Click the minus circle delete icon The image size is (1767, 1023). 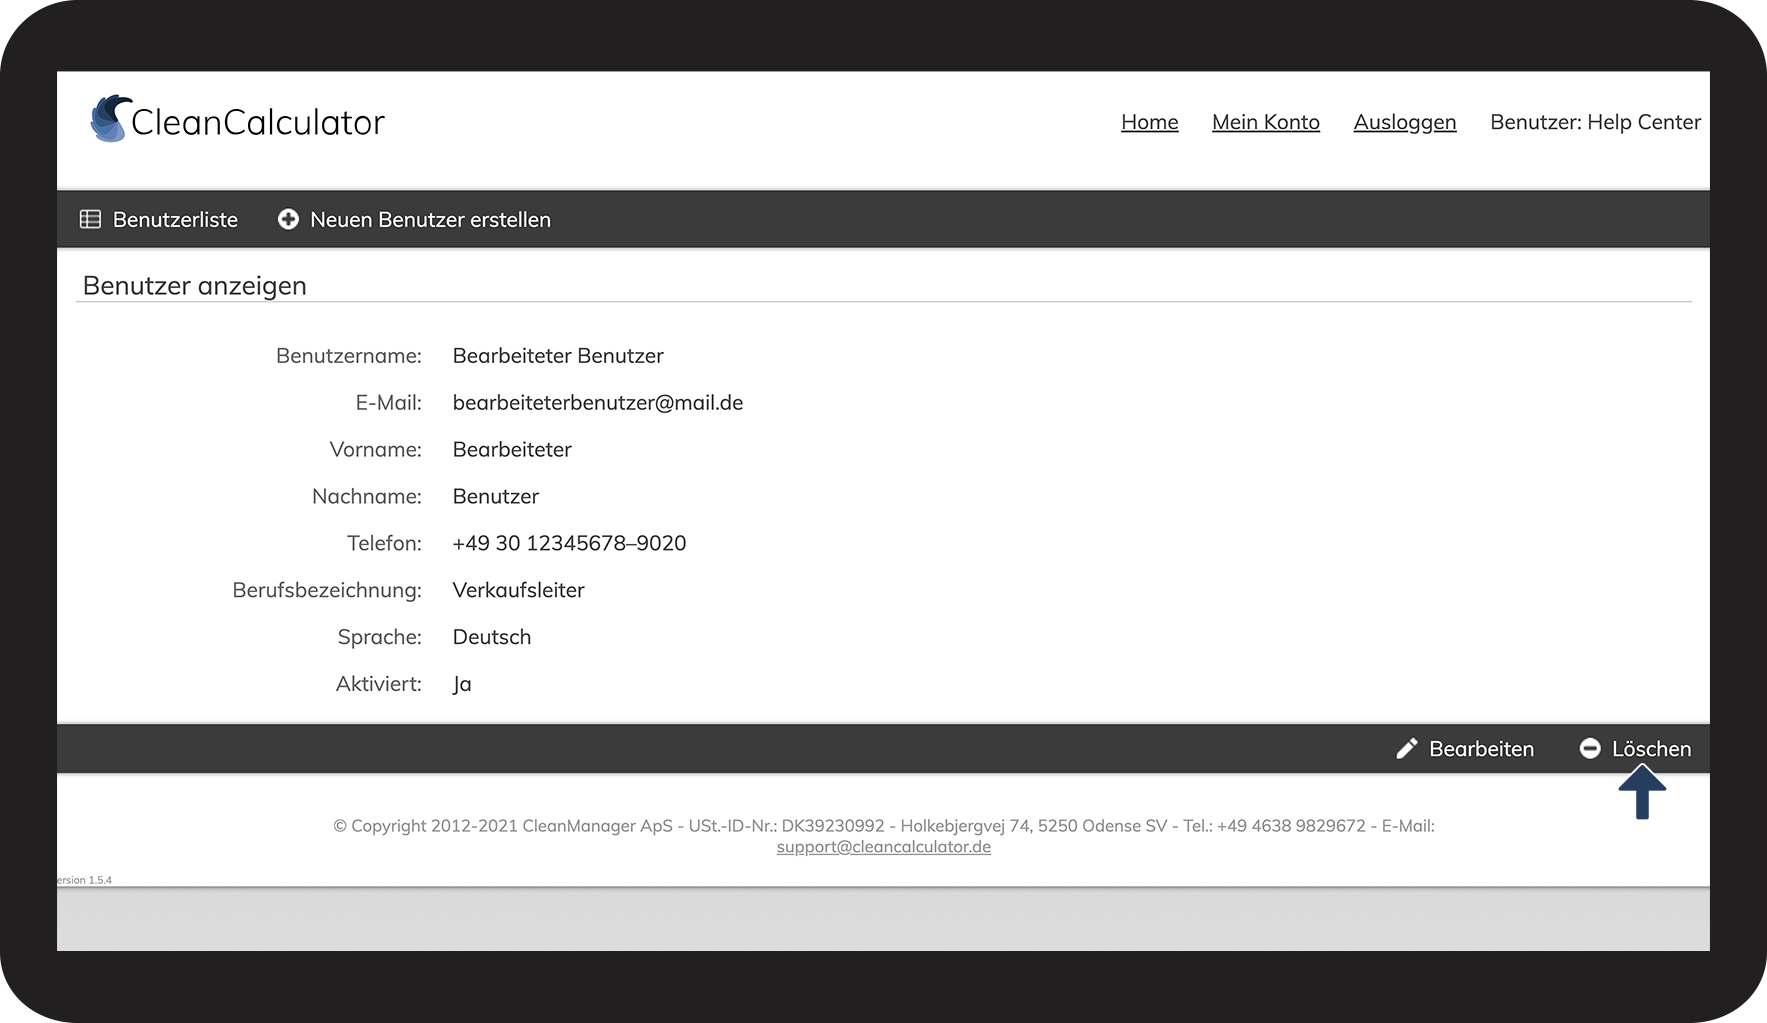click(x=1590, y=748)
